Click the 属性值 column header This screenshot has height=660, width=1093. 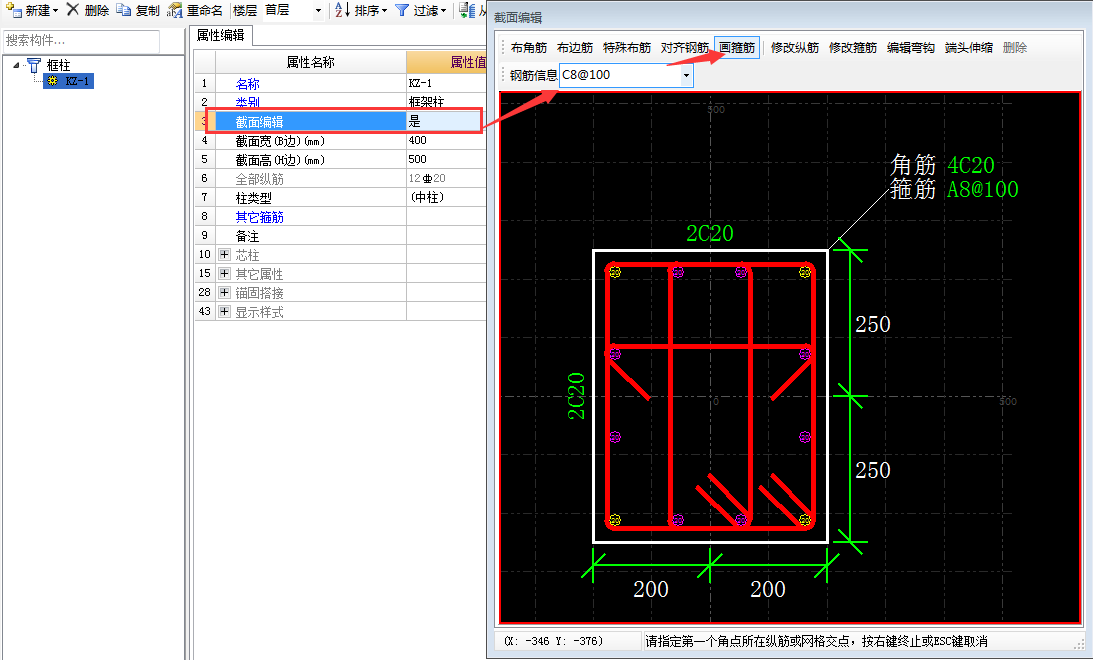point(447,62)
